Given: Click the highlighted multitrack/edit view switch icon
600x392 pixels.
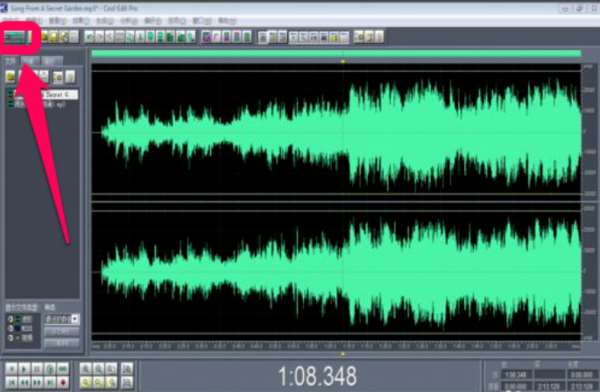Looking at the screenshot, I should point(14,37).
